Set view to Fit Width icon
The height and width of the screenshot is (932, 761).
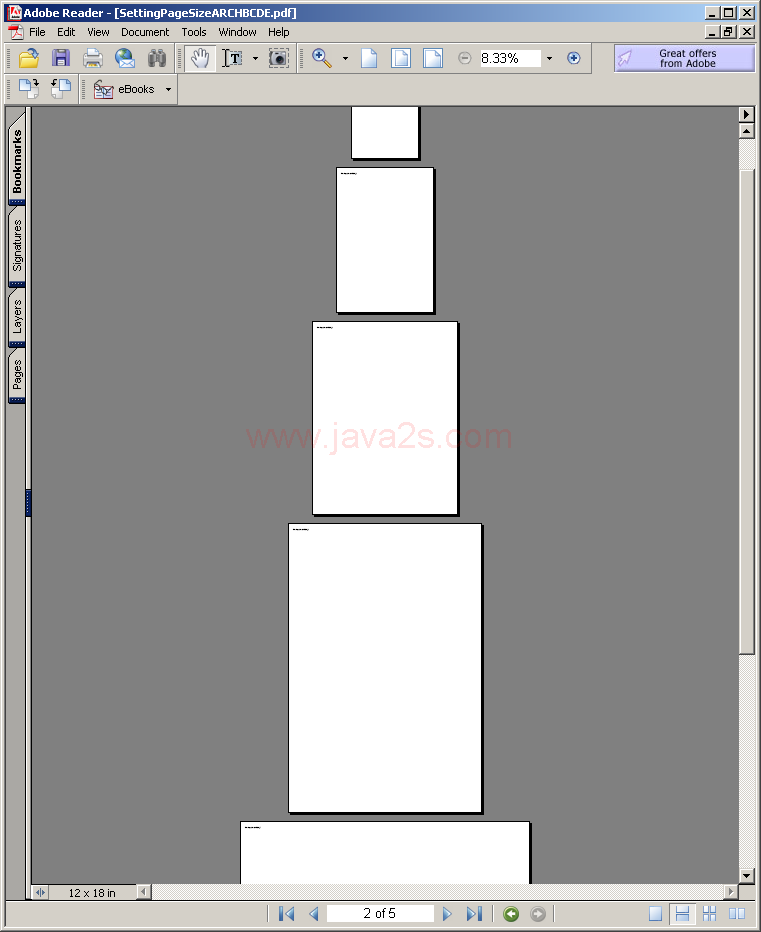pyautogui.click(x=433, y=58)
